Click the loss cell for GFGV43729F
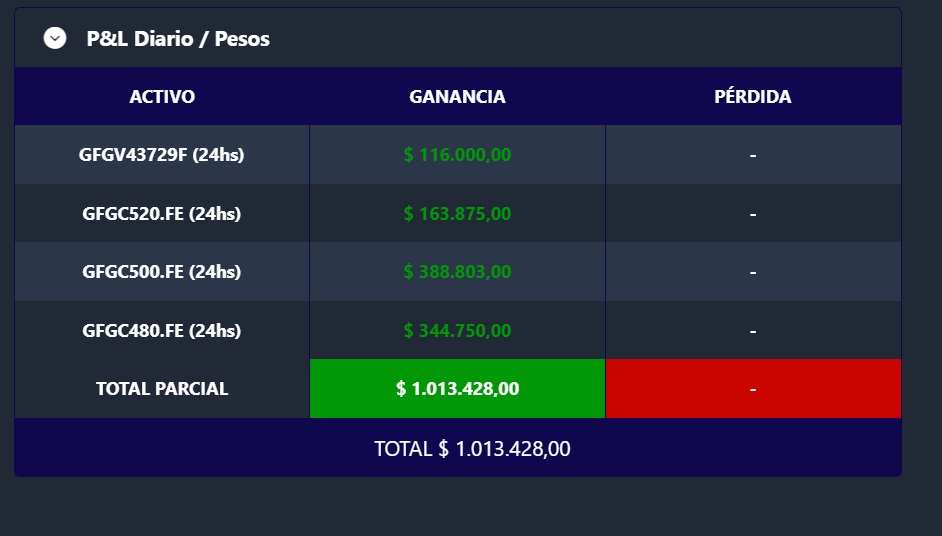The height and width of the screenshot is (536, 942). 752,155
